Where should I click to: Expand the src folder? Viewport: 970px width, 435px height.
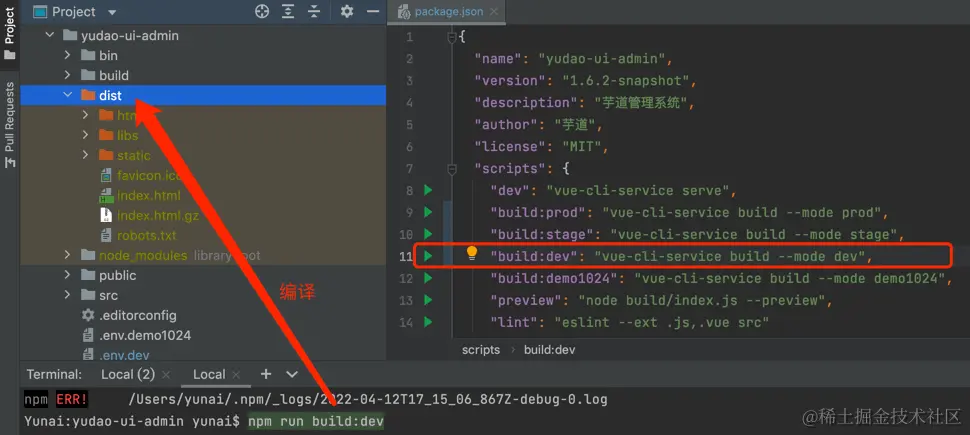click(67, 295)
